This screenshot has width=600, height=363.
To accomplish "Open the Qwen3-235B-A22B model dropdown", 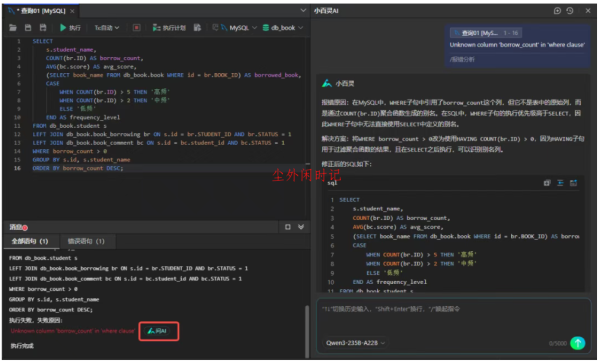I will click(x=355, y=343).
